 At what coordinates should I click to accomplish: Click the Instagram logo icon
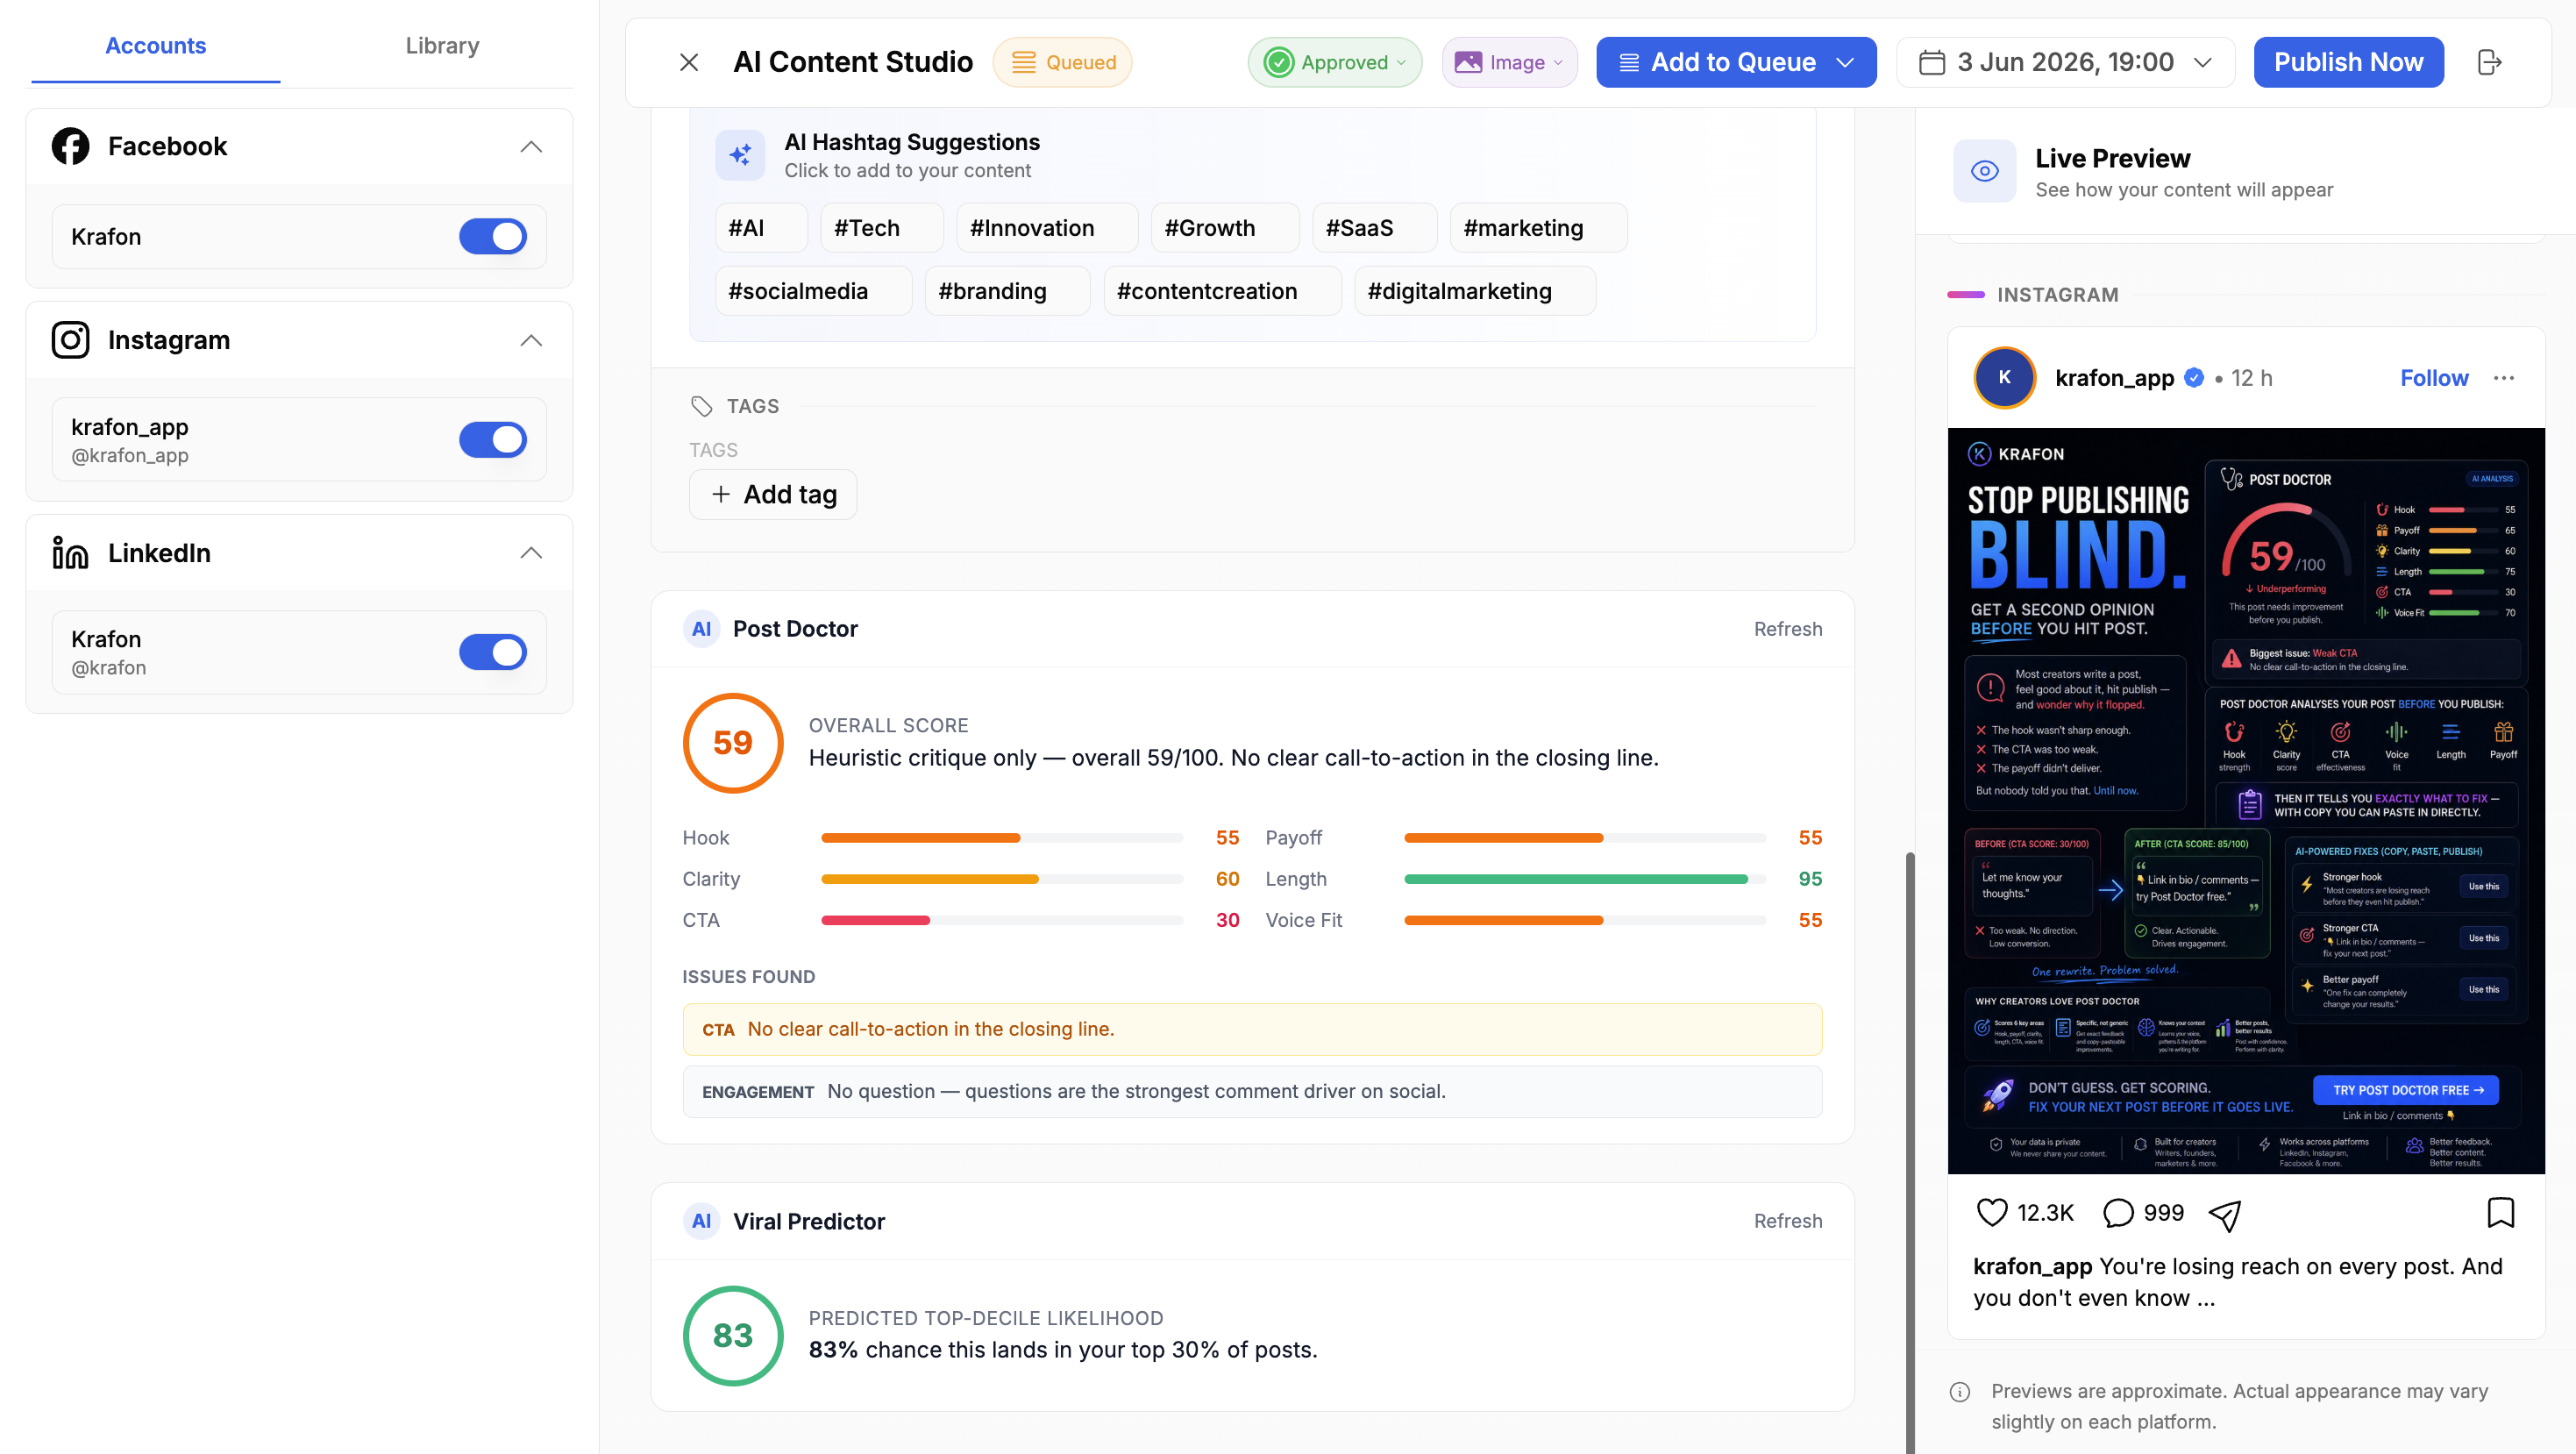[x=70, y=340]
